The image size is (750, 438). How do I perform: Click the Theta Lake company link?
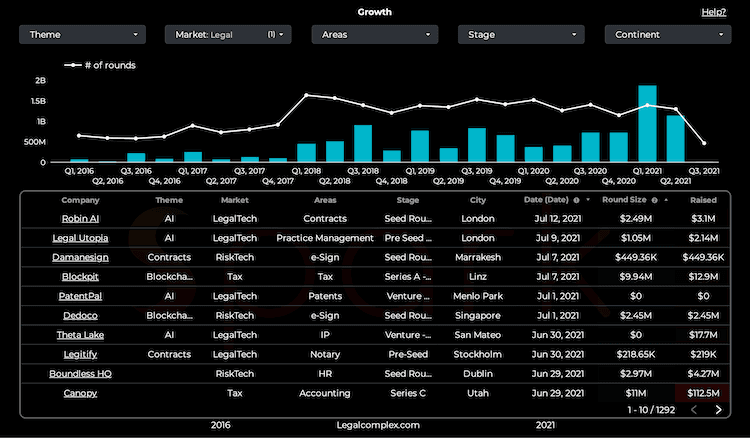79,335
